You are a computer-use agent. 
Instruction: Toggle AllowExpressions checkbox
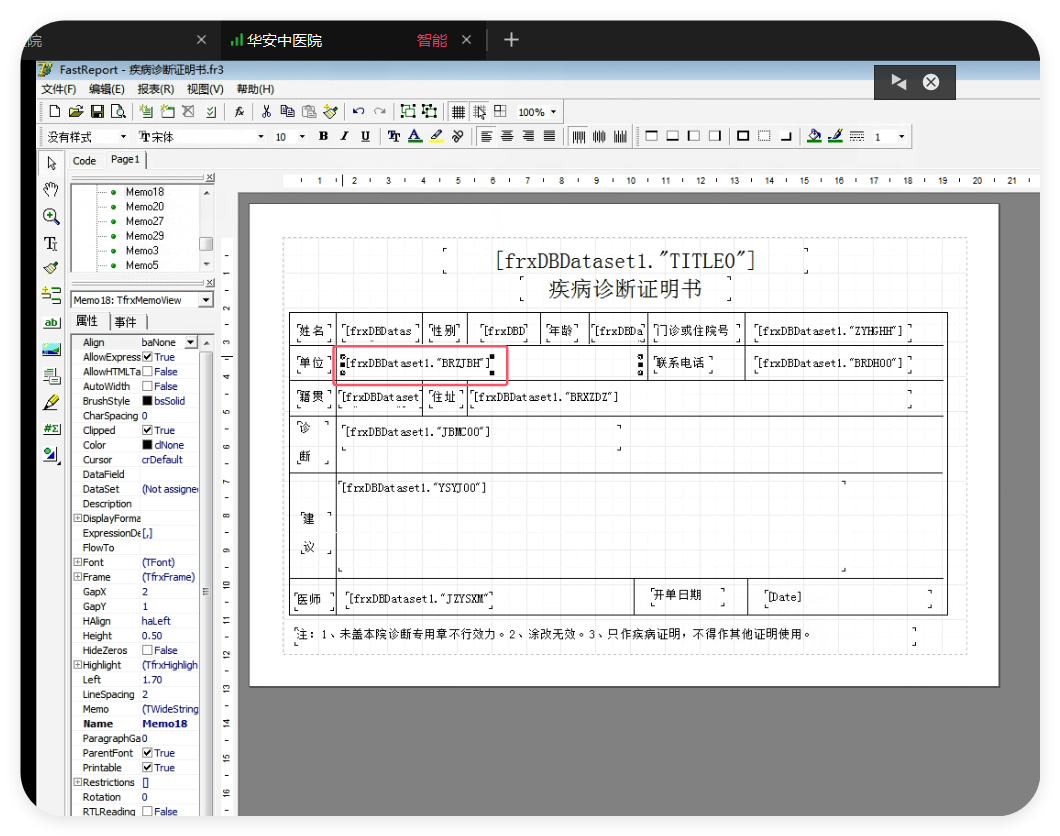147,357
